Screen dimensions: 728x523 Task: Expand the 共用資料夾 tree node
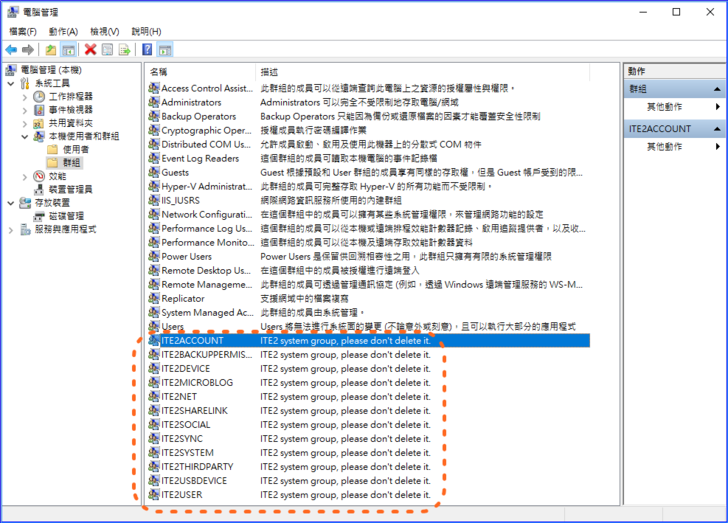pyautogui.click(x=25, y=124)
